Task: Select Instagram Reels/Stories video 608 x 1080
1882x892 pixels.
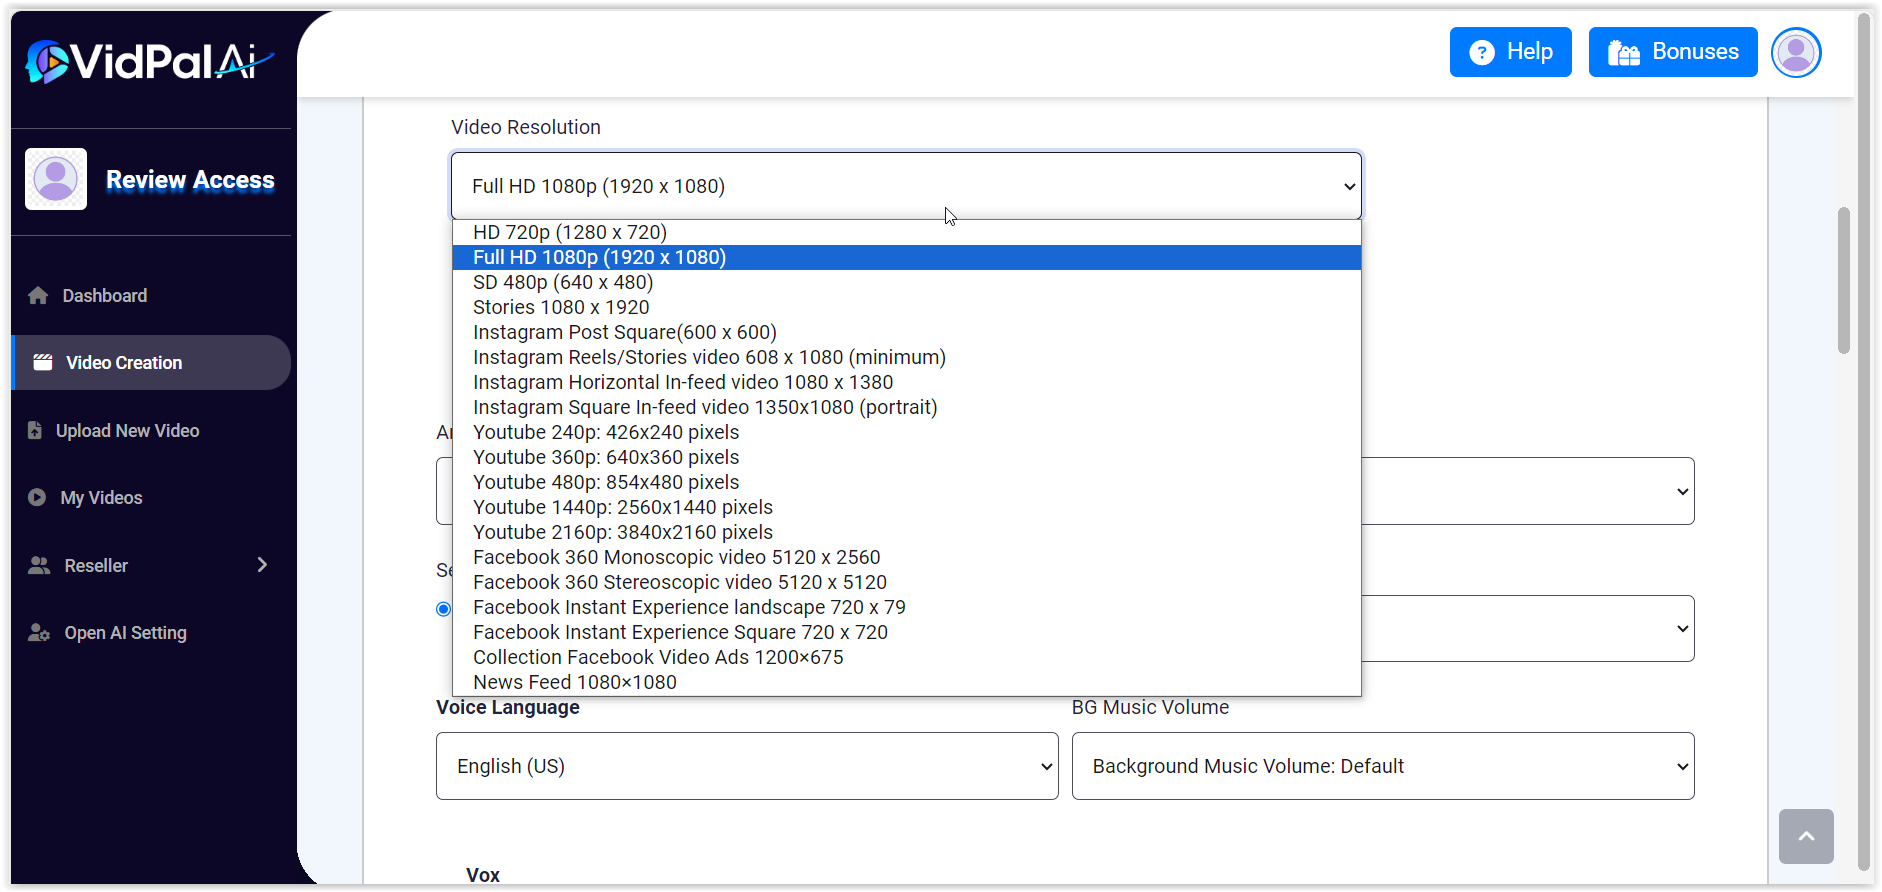Action: 906,357
